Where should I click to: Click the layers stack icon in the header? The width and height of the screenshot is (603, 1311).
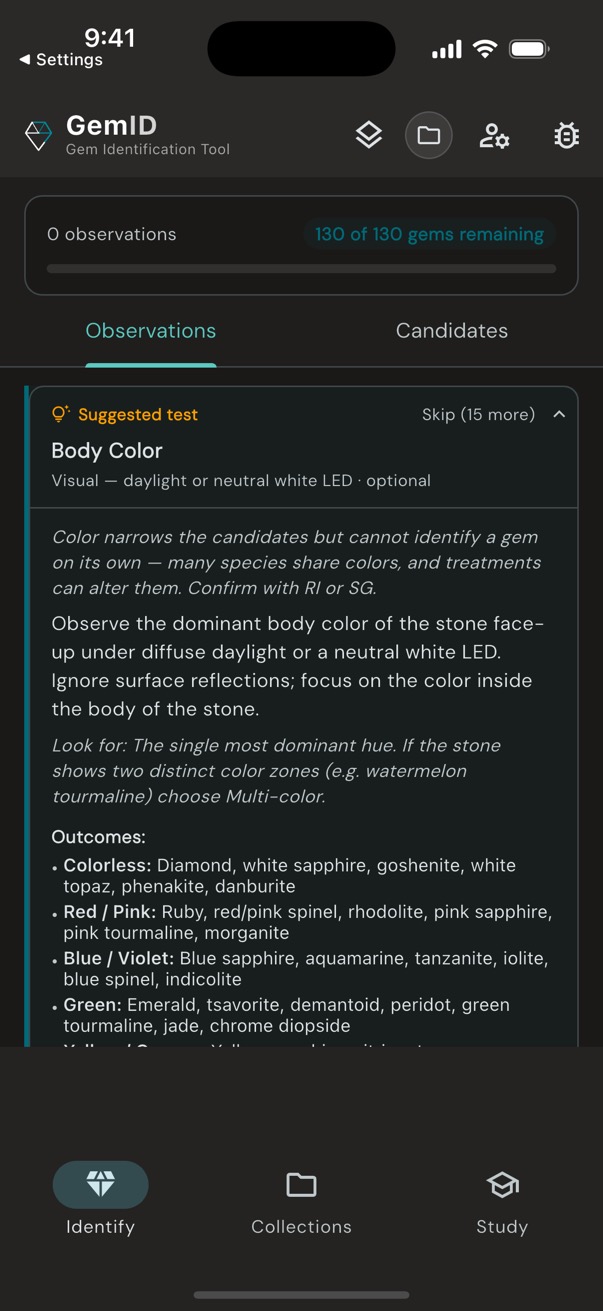point(368,134)
